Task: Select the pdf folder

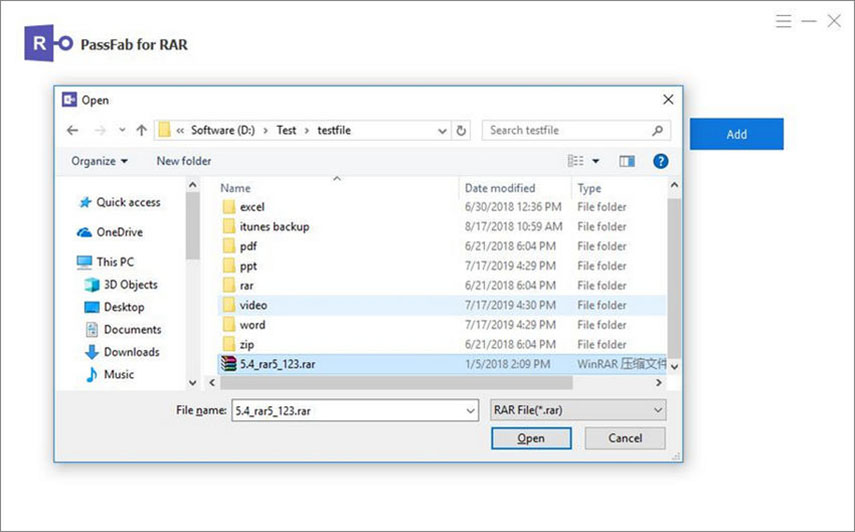Action: [x=442, y=246]
